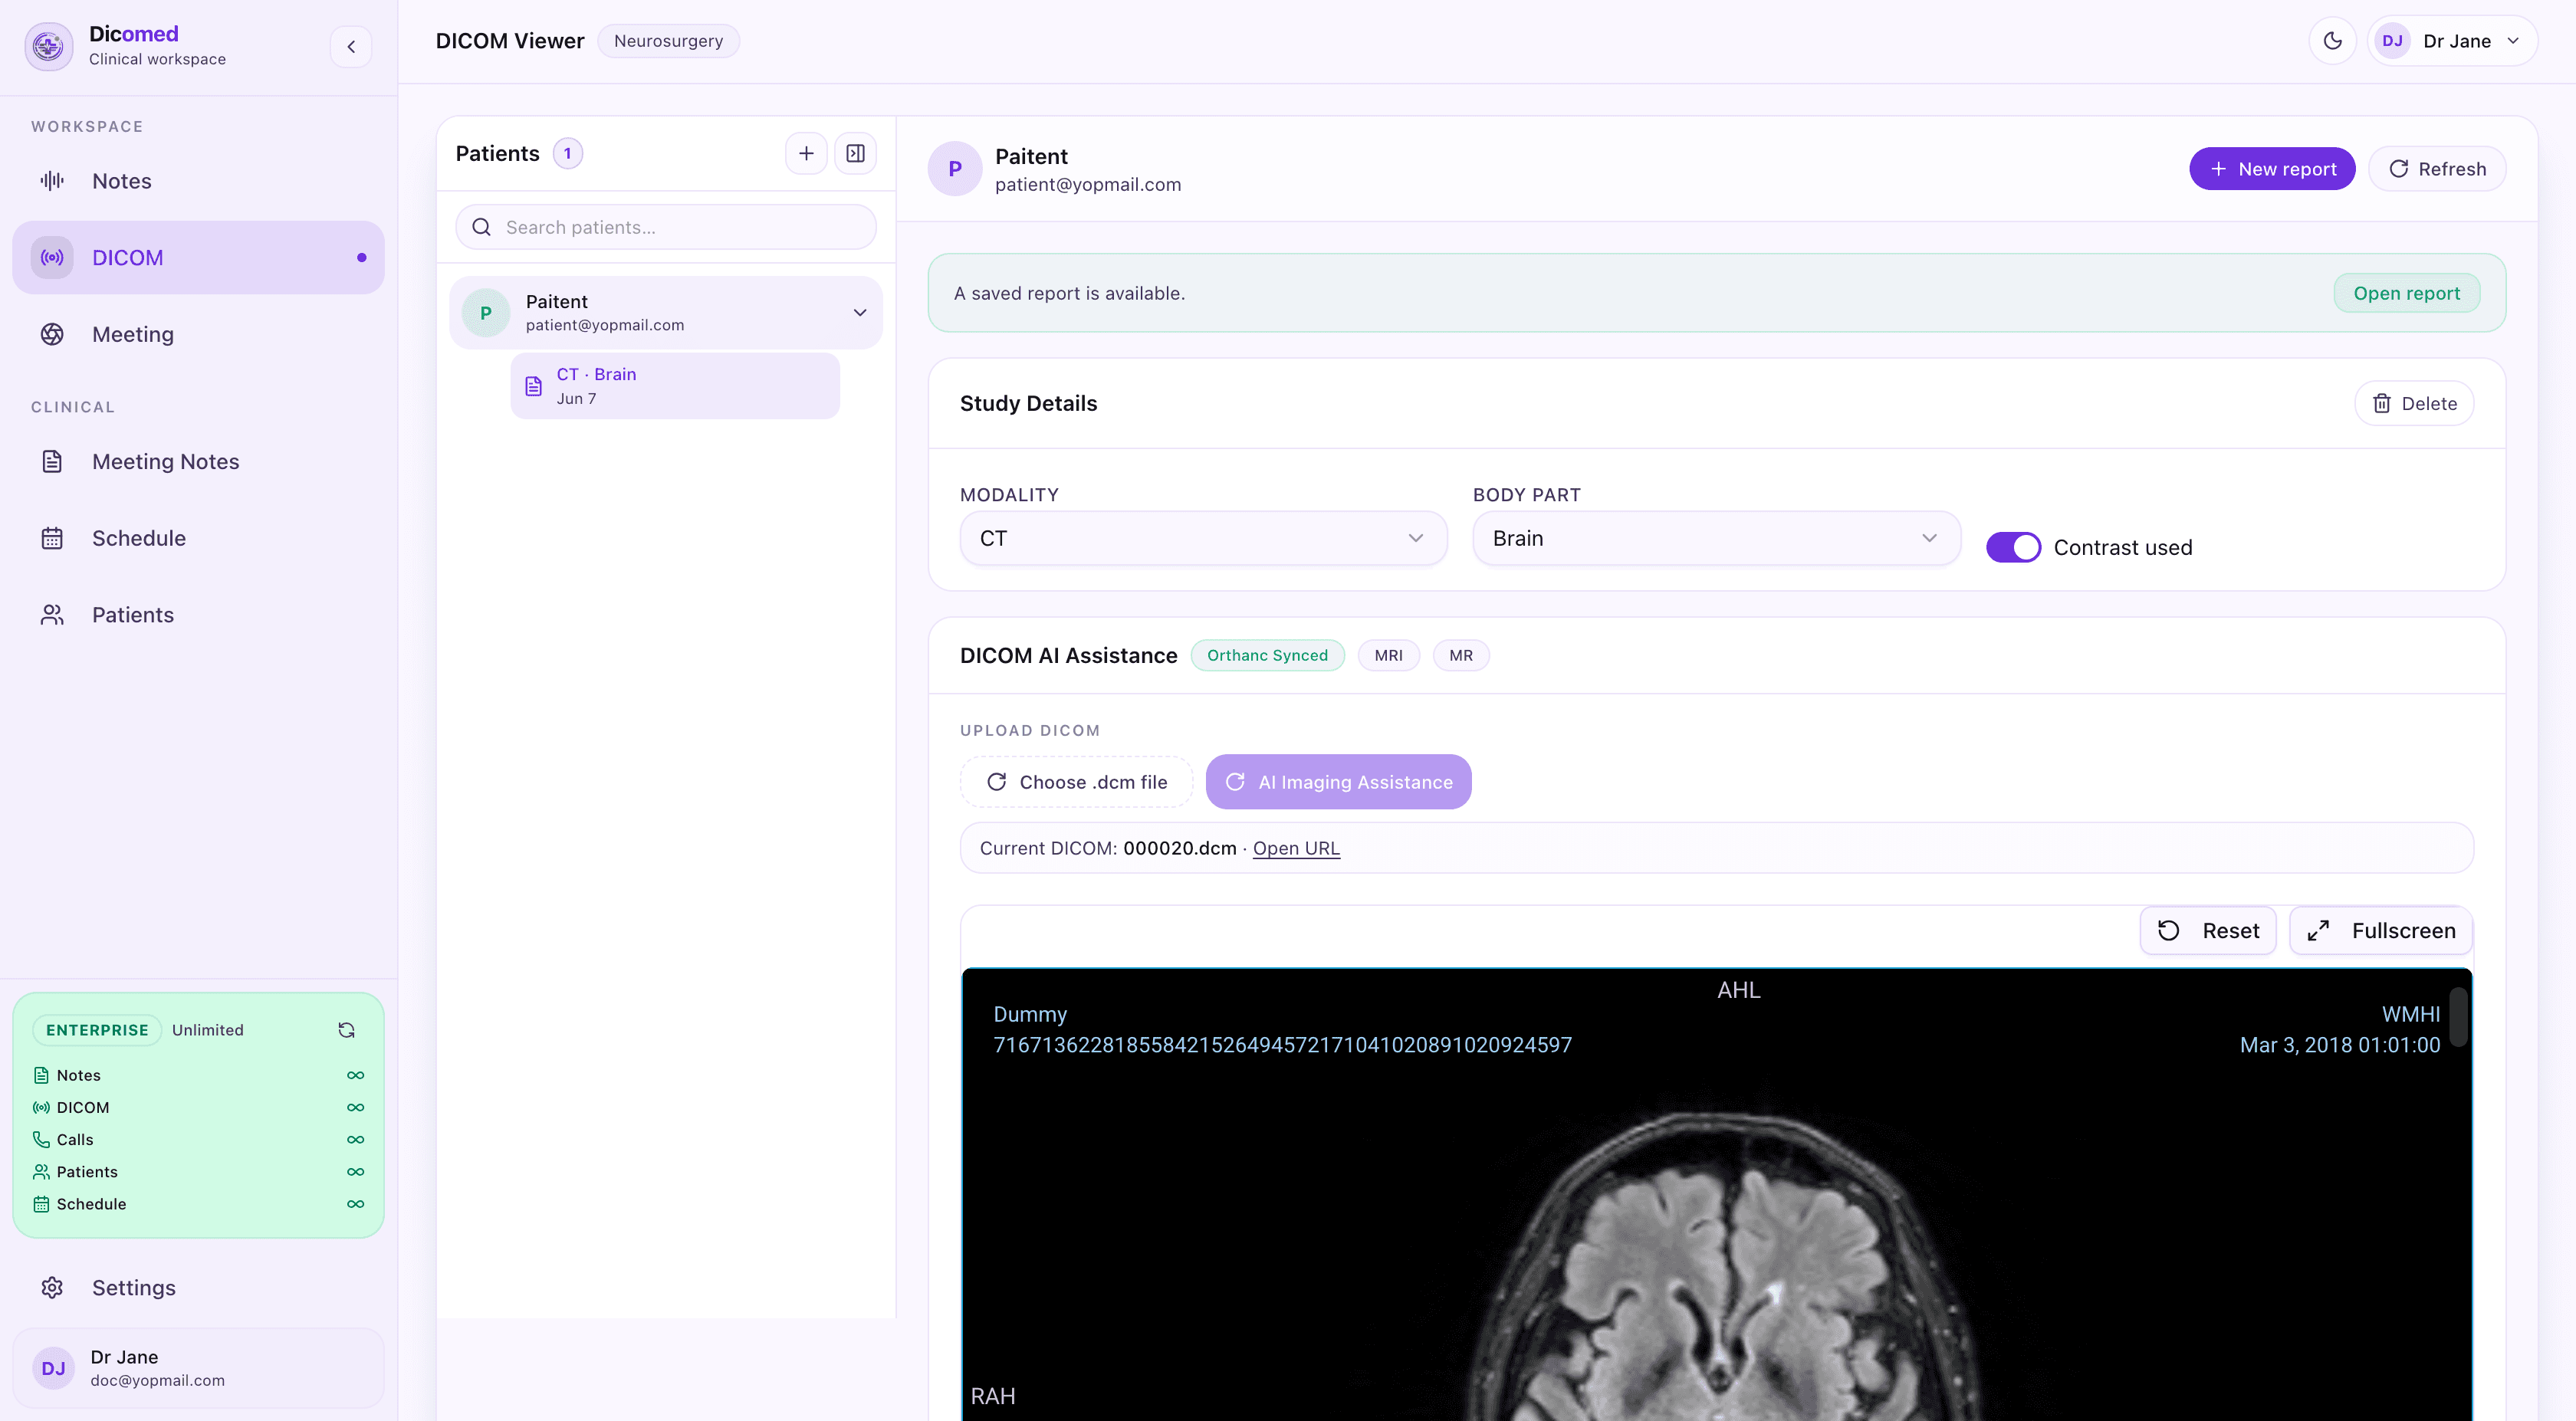Click the Meeting Notes document icon
The image size is (2576, 1421).
(x=52, y=461)
